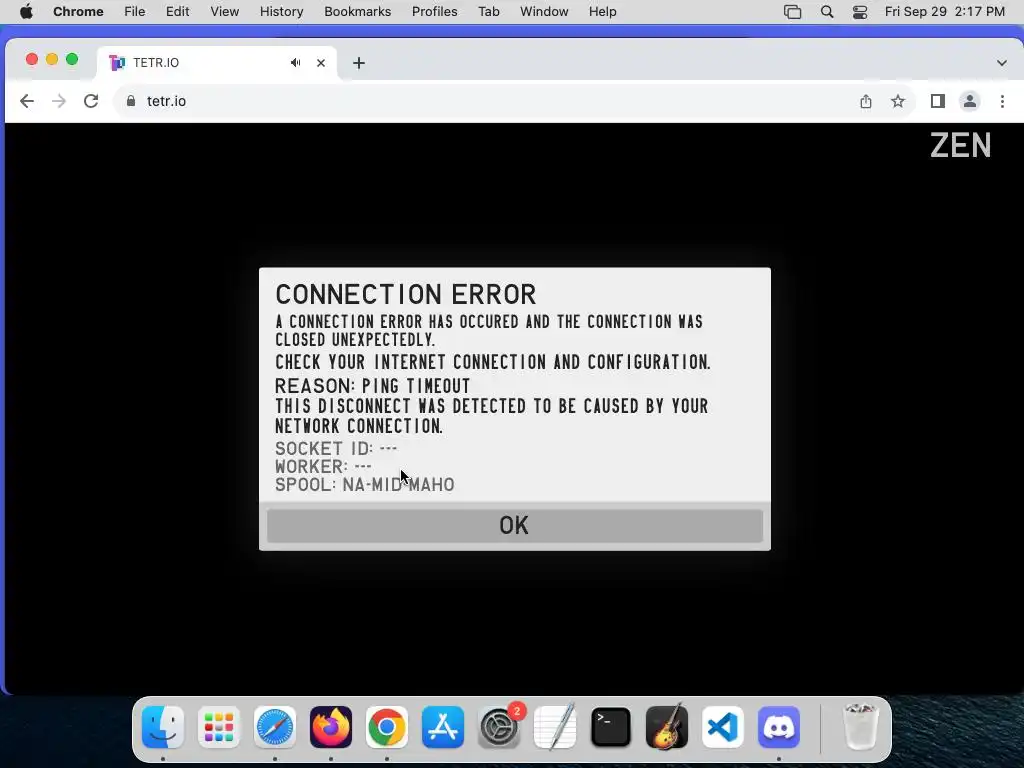Toggle the Chrome side panel
Viewport: 1024px width, 768px height.
click(x=938, y=101)
